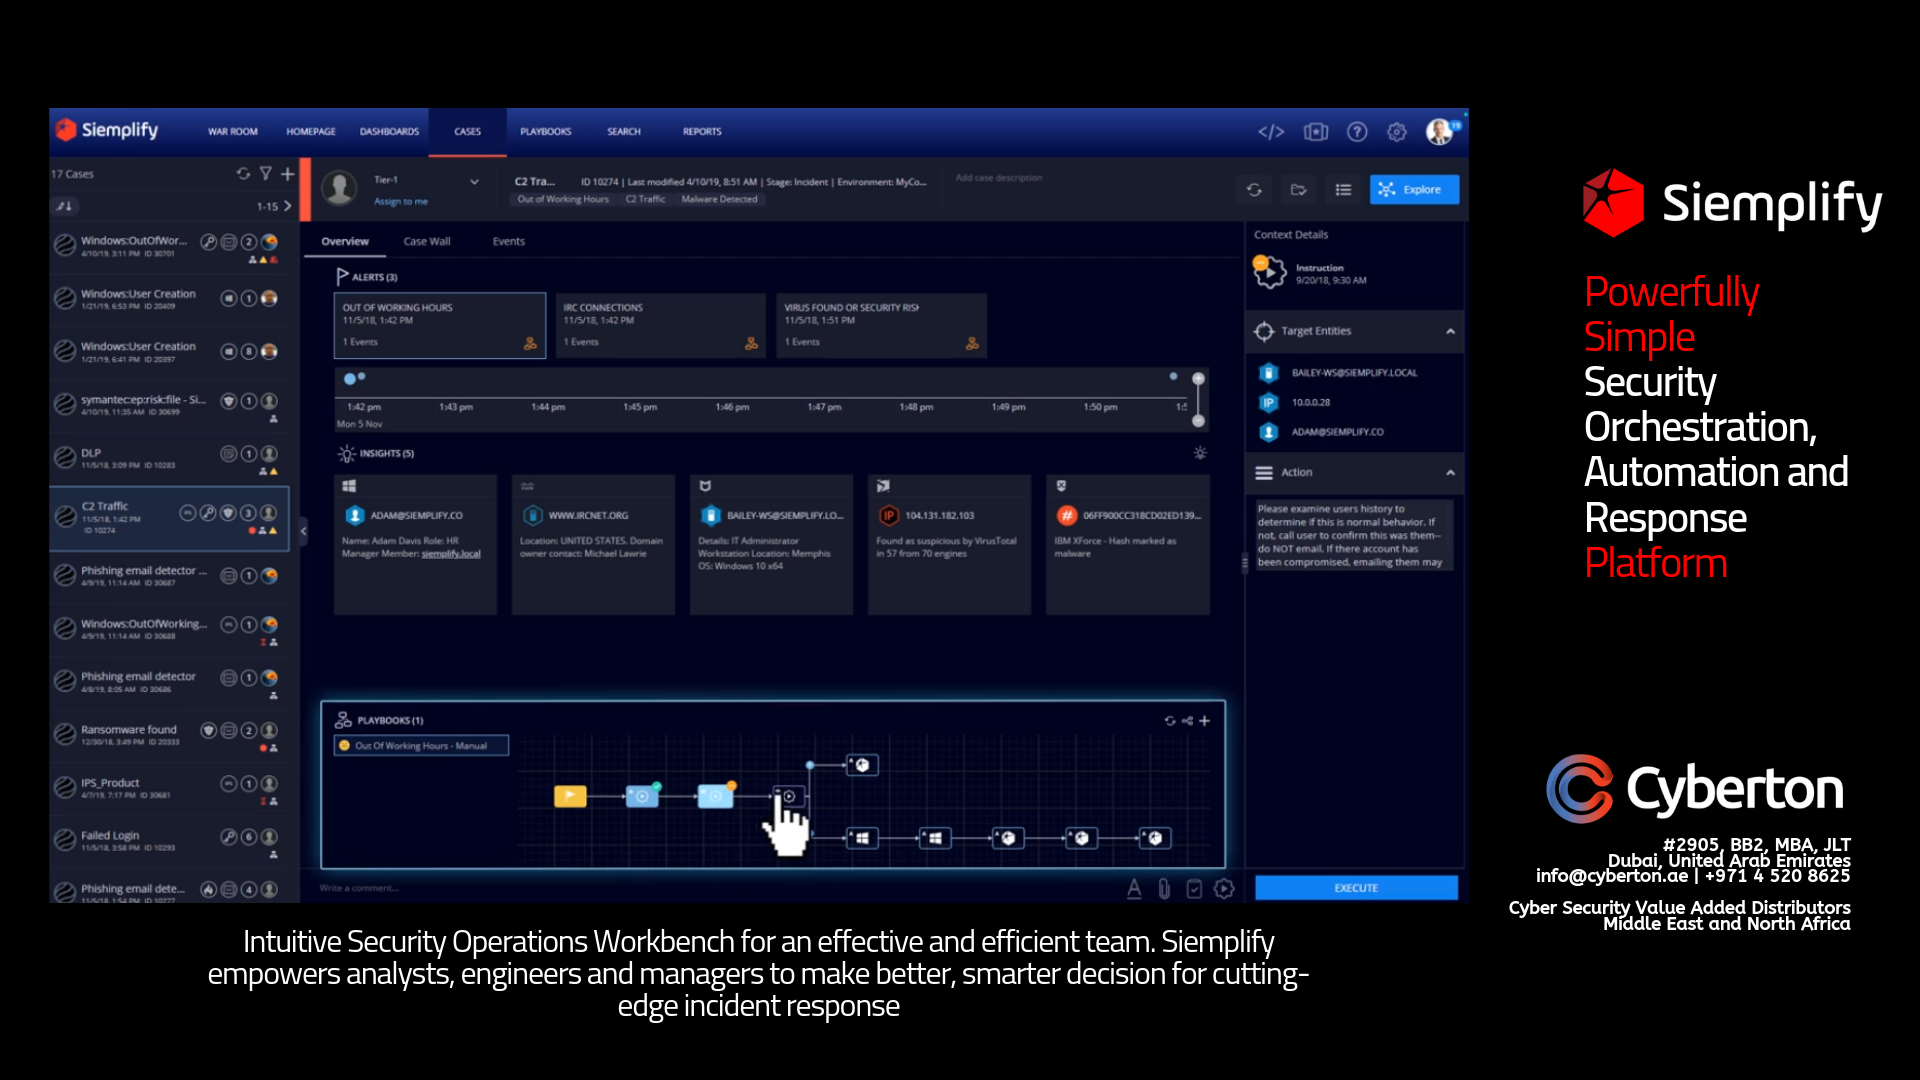Click the case refresh icon beside Explore
Viewport: 1920px width, 1080px height.
pos(1254,190)
